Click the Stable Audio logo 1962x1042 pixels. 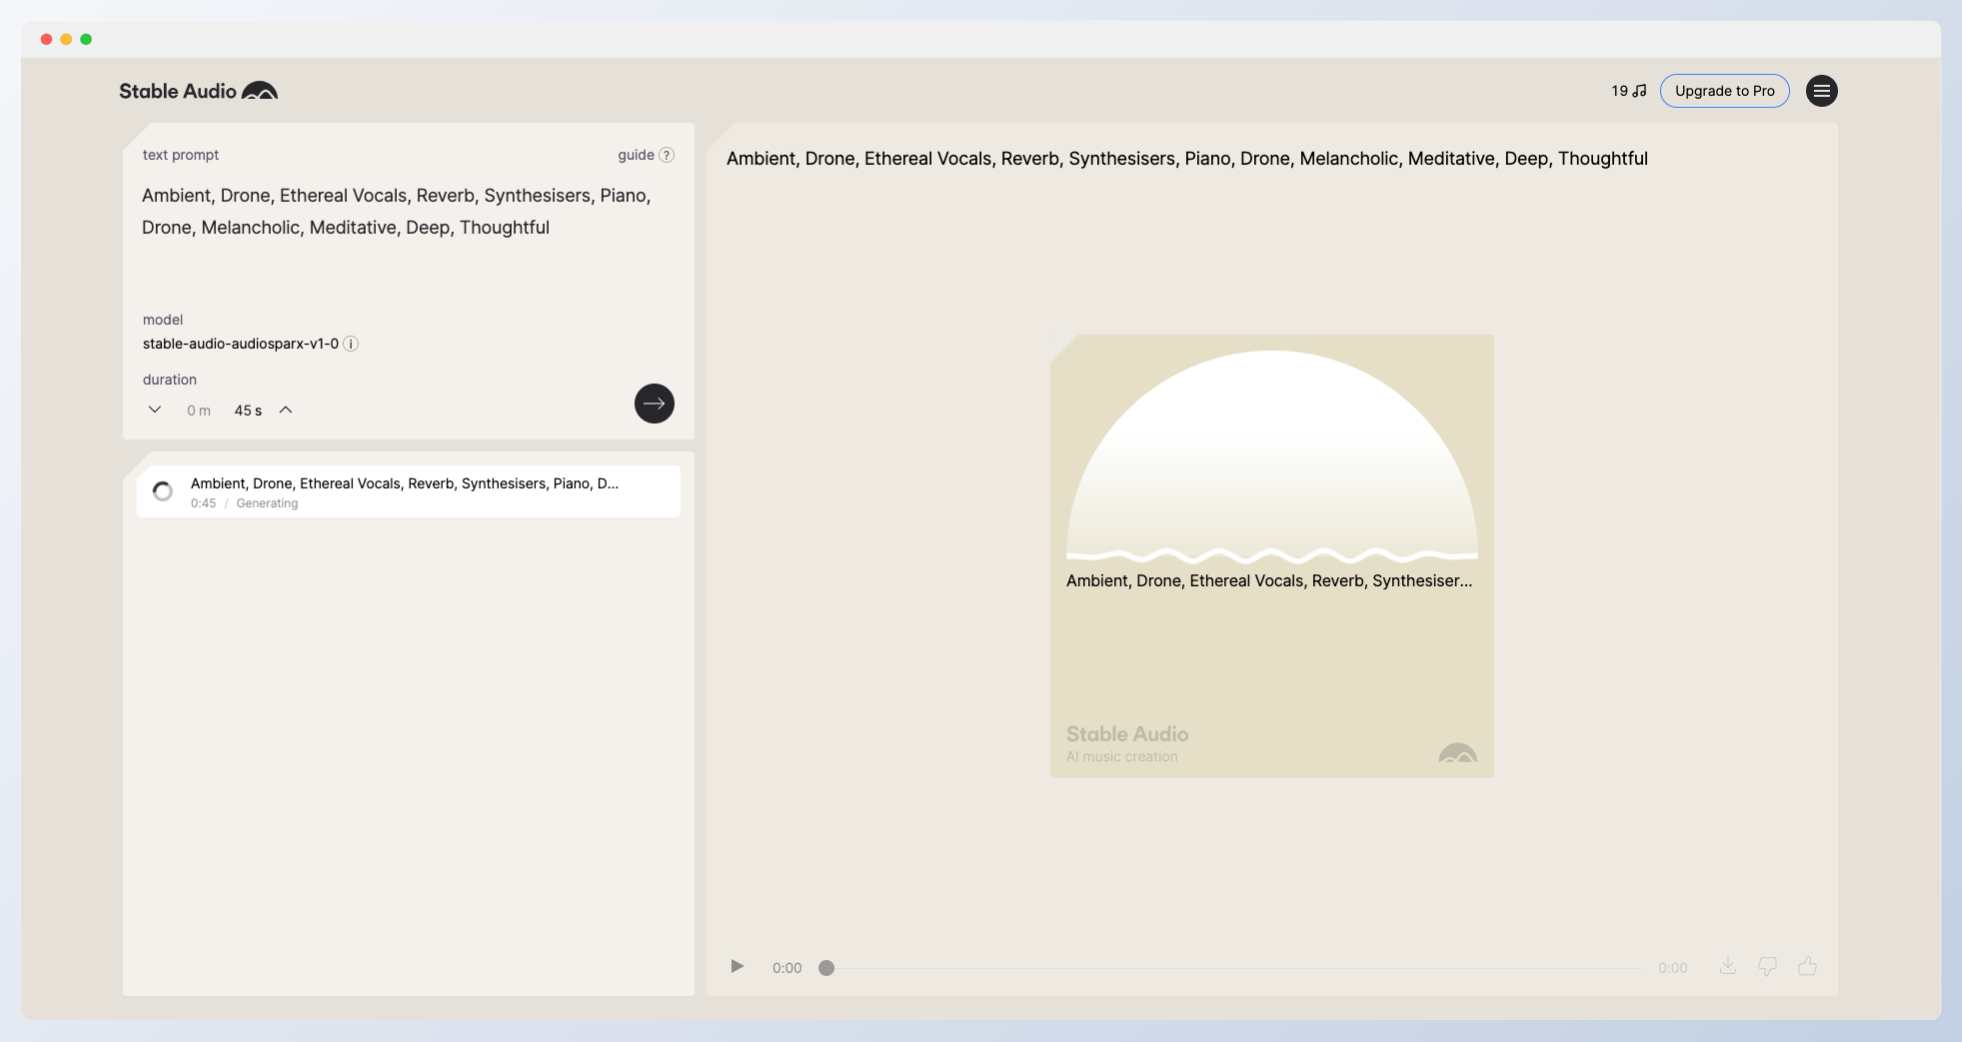click(198, 91)
